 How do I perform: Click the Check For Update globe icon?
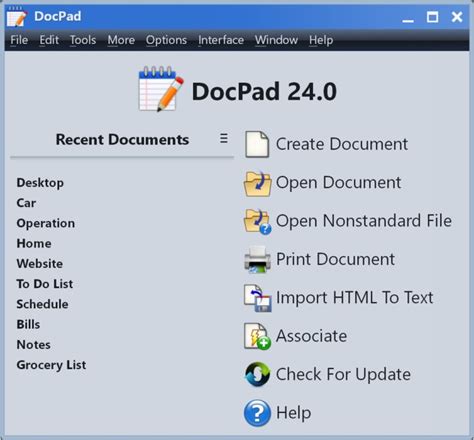coord(257,375)
